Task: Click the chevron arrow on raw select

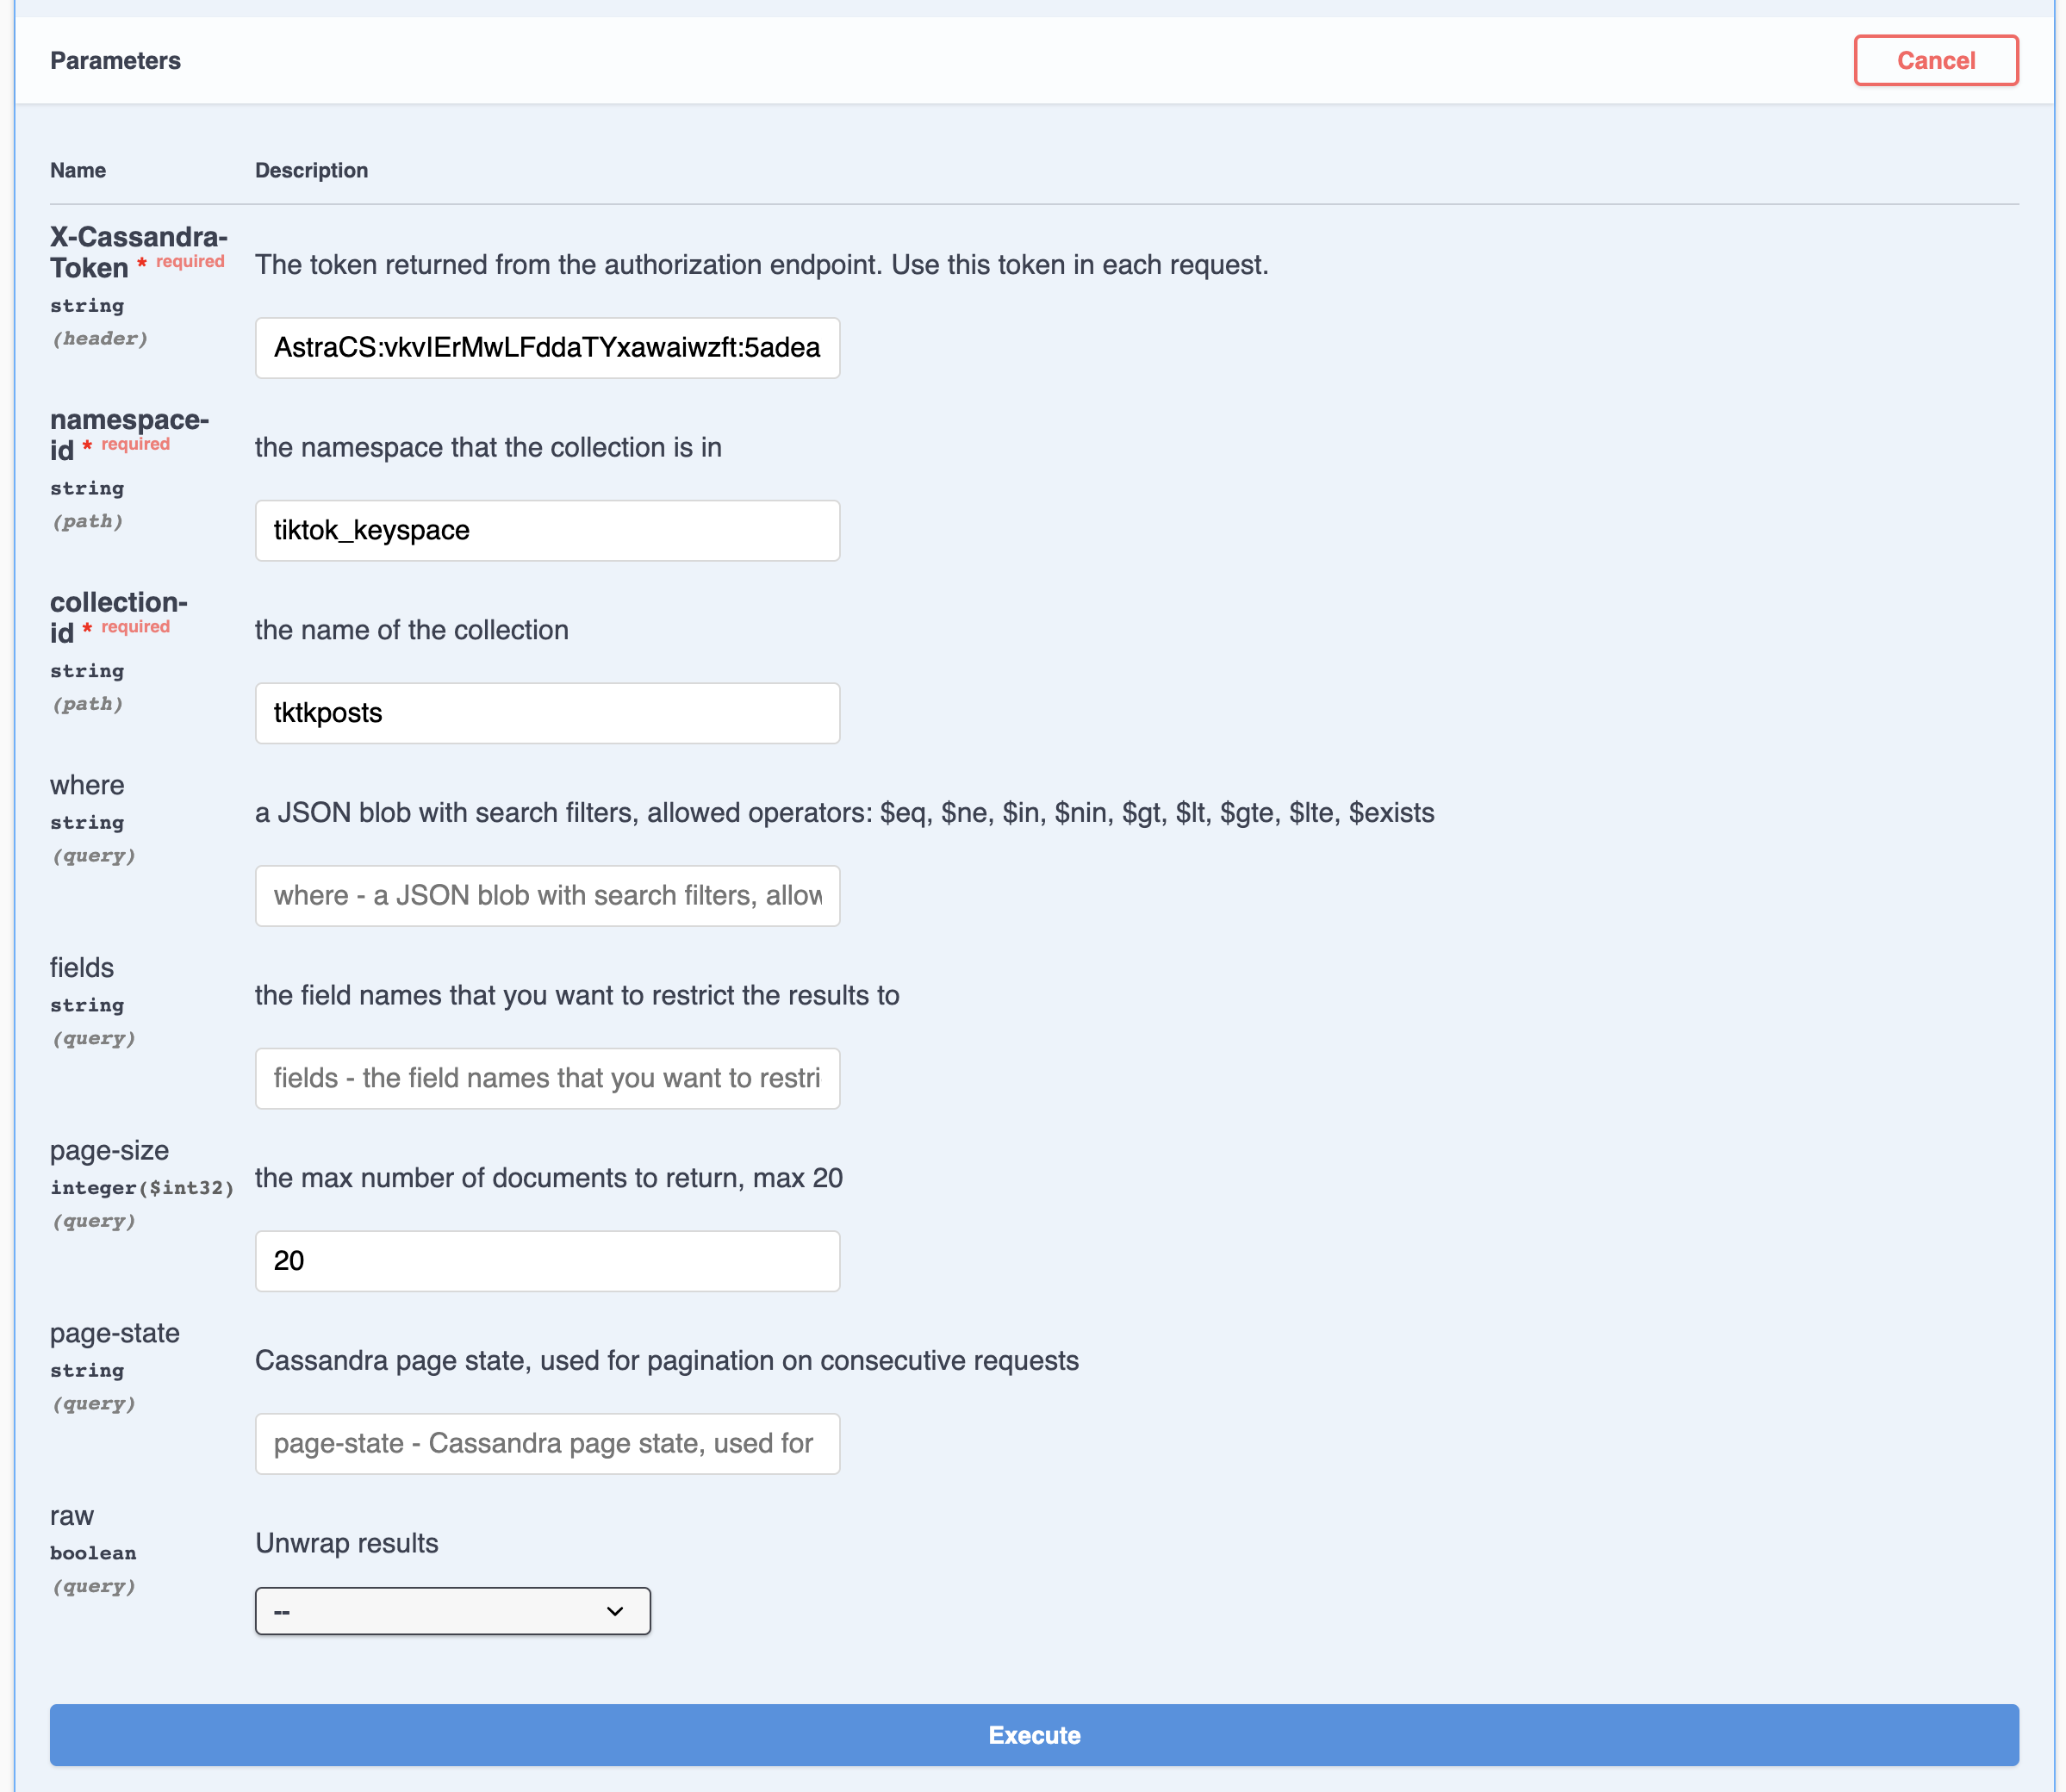Action: pos(615,1611)
